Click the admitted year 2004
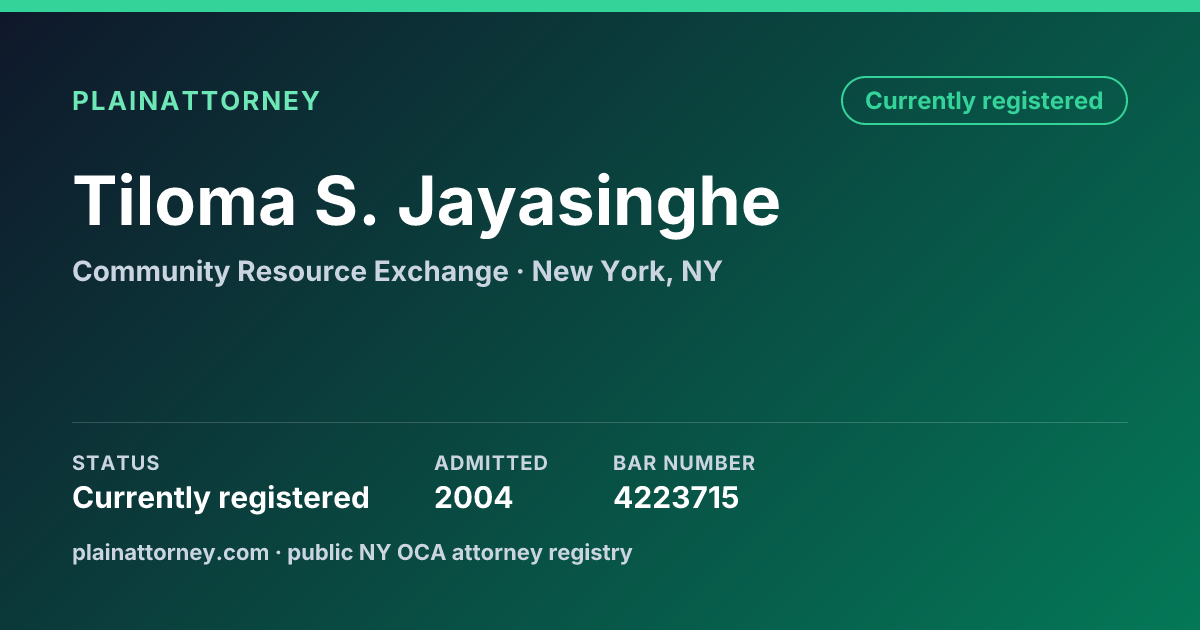This screenshot has width=1200, height=630. (473, 497)
